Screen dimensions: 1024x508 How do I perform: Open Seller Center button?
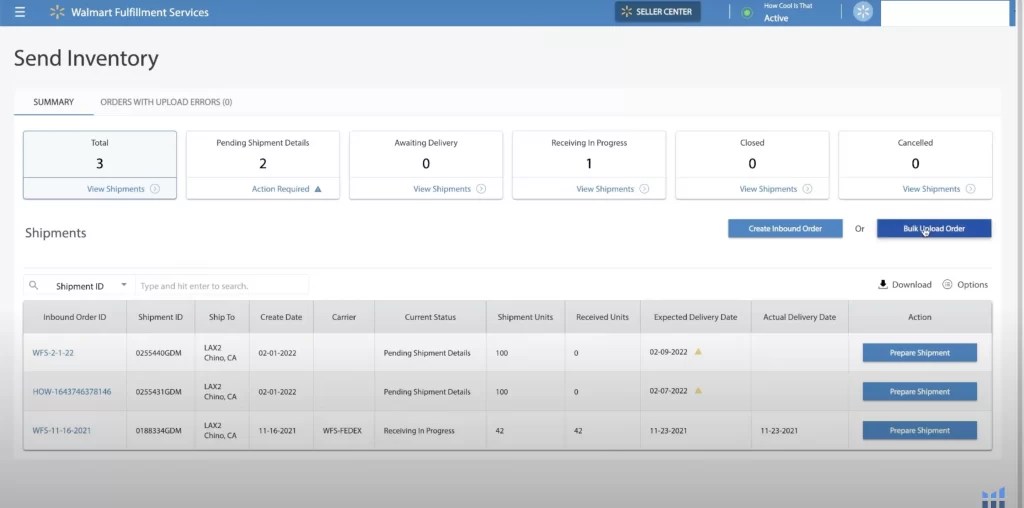tap(657, 12)
